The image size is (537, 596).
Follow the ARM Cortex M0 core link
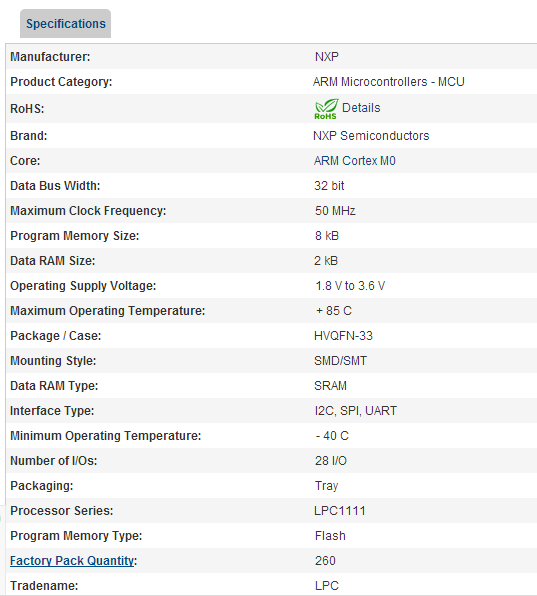click(x=355, y=161)
